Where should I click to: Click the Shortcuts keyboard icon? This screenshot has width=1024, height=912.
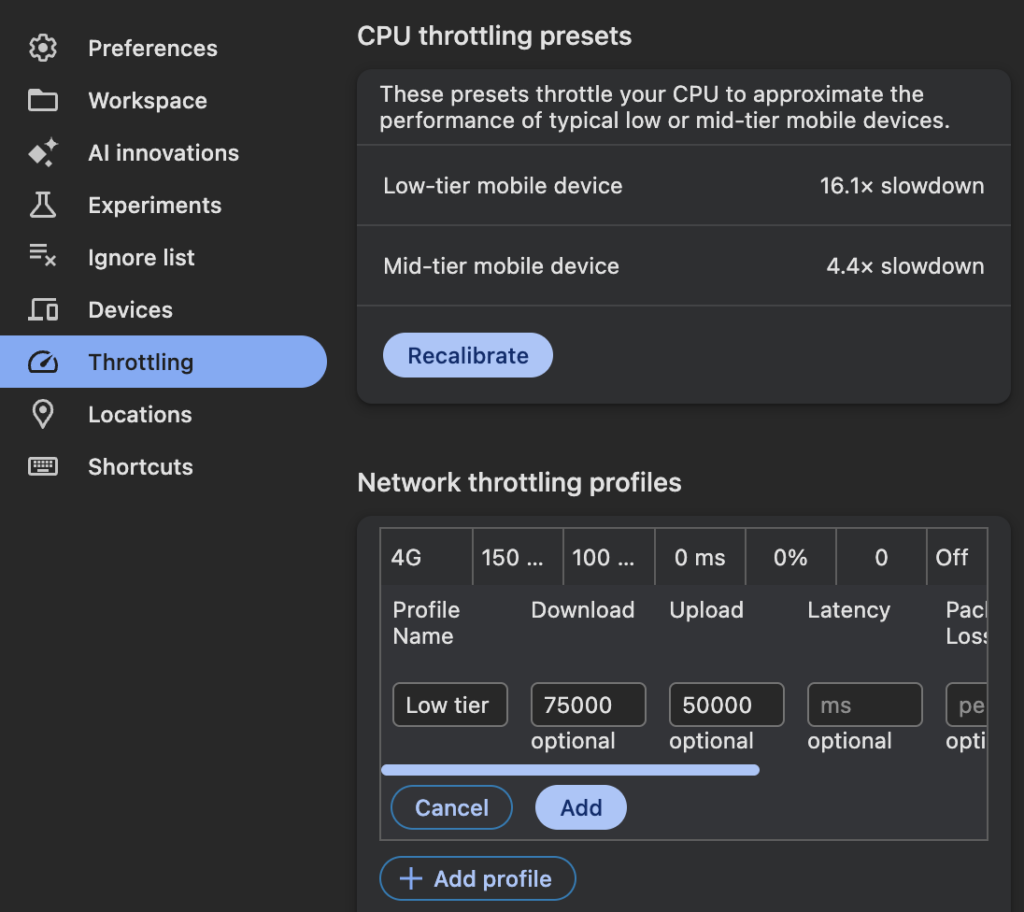point(42,467)
